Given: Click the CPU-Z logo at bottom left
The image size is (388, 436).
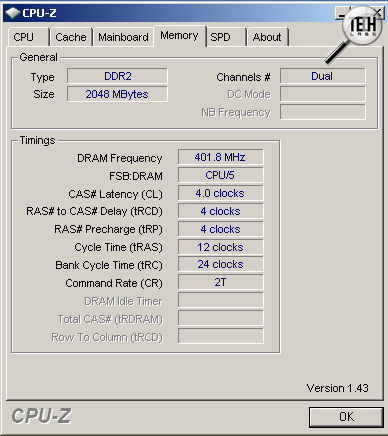Looking at the screenshot, I should point(42,416).
